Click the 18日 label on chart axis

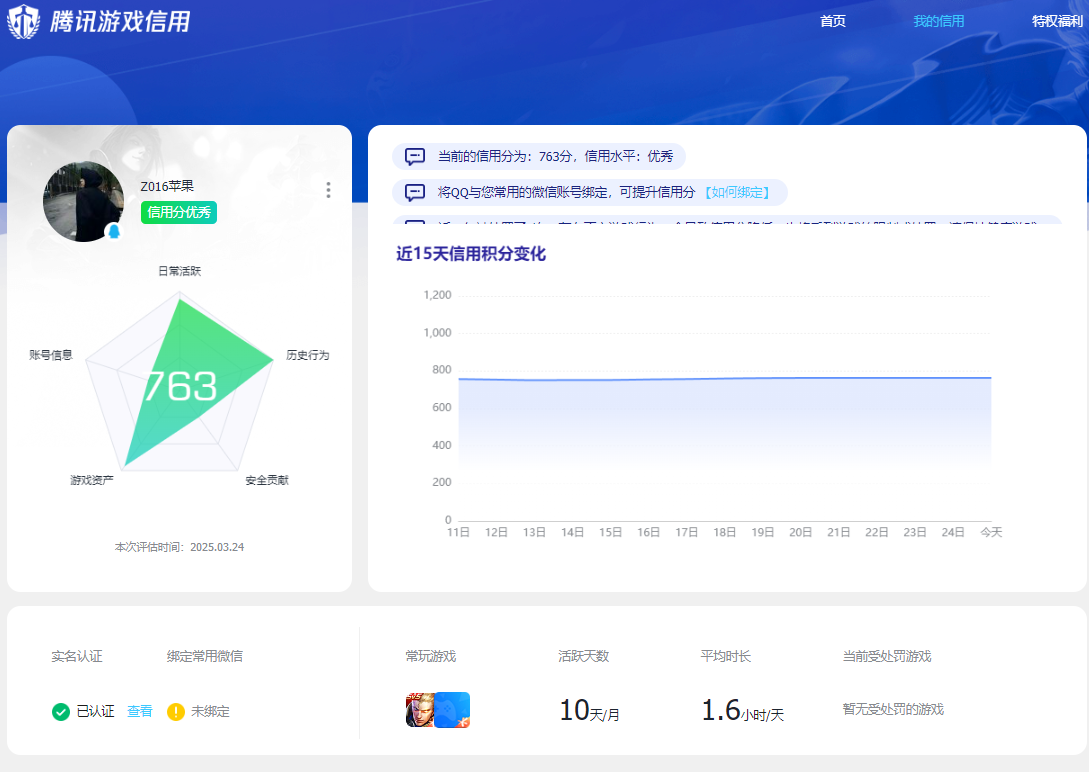point(724,532)
